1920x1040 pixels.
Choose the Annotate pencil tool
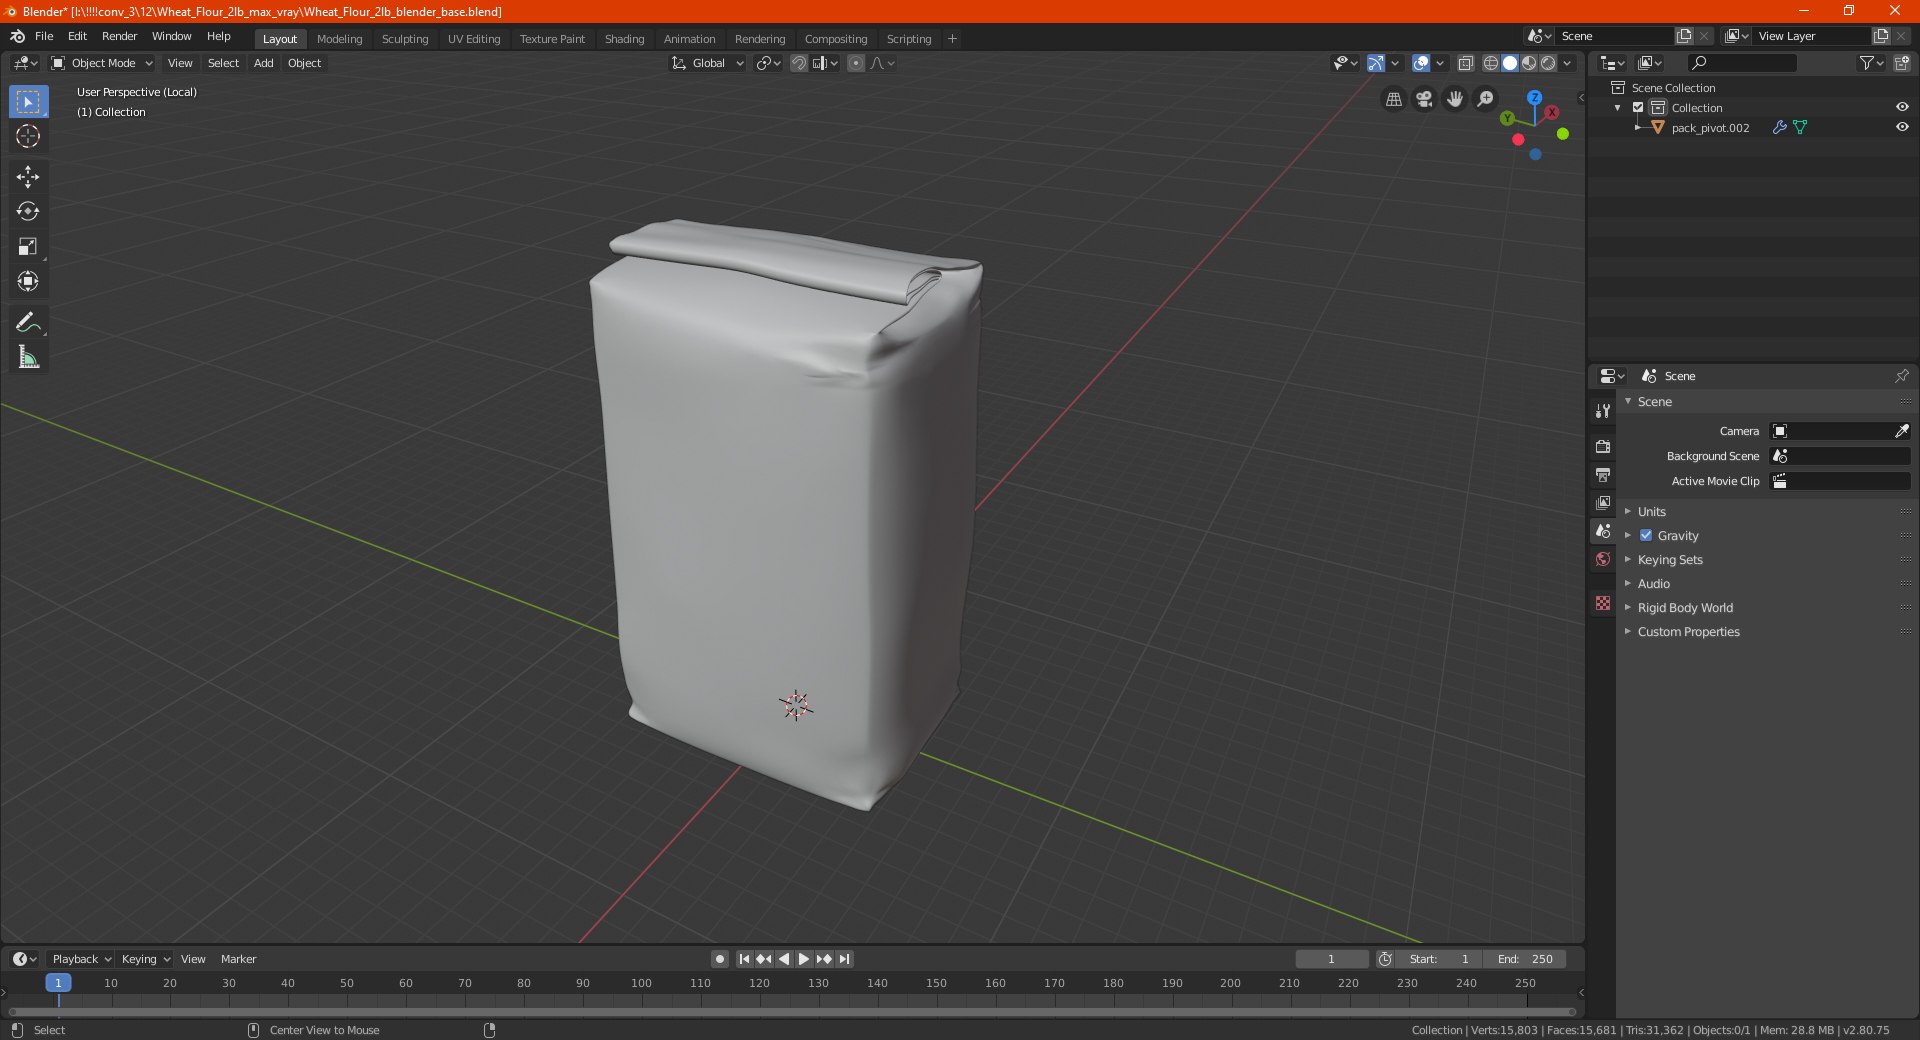click(x=28, y=322)
